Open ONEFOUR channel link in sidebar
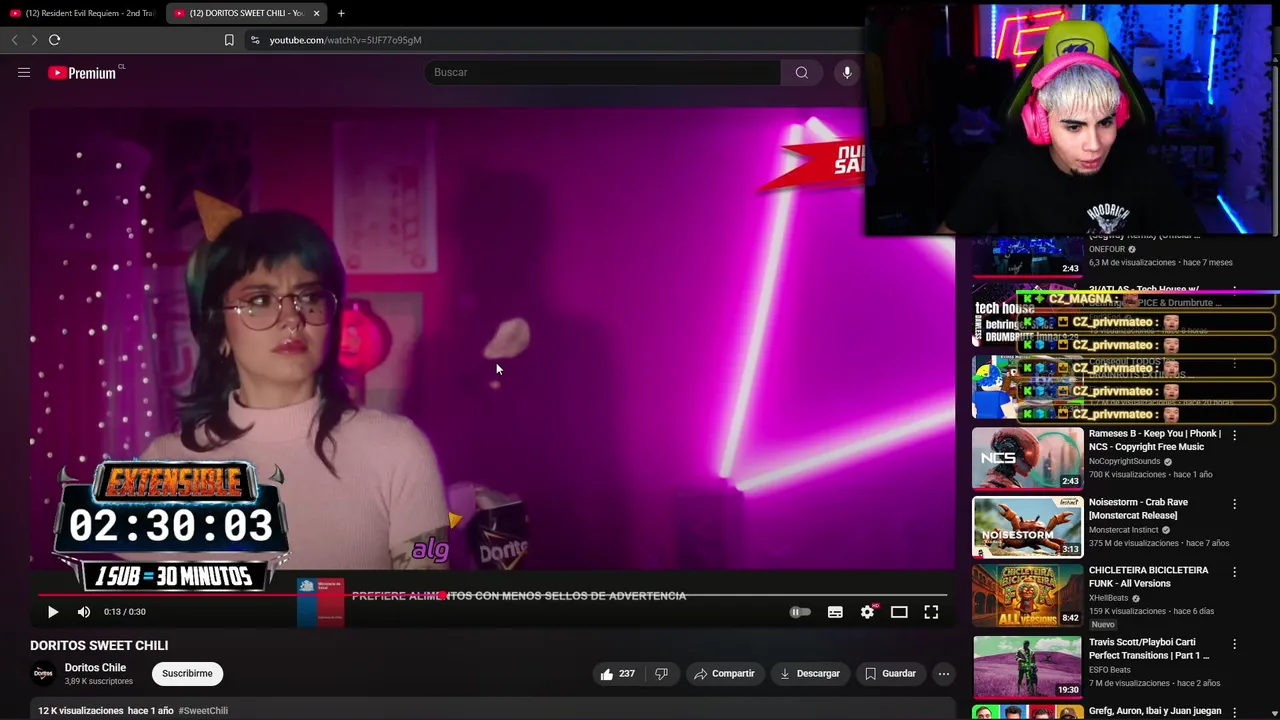The width and height of the screenshot is (1280, 720). coord(1107,249)
